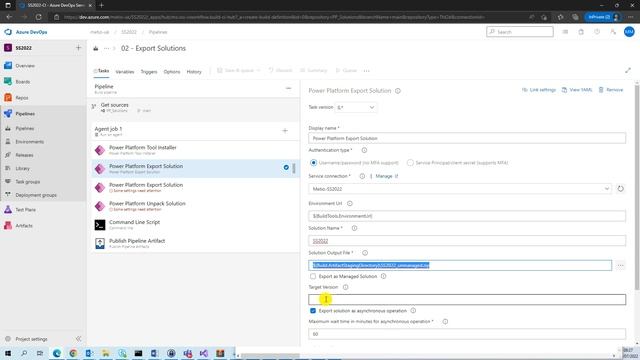Select Service Principal/client secret authentication
Viewport: 640px width, 360px height.
410,163
